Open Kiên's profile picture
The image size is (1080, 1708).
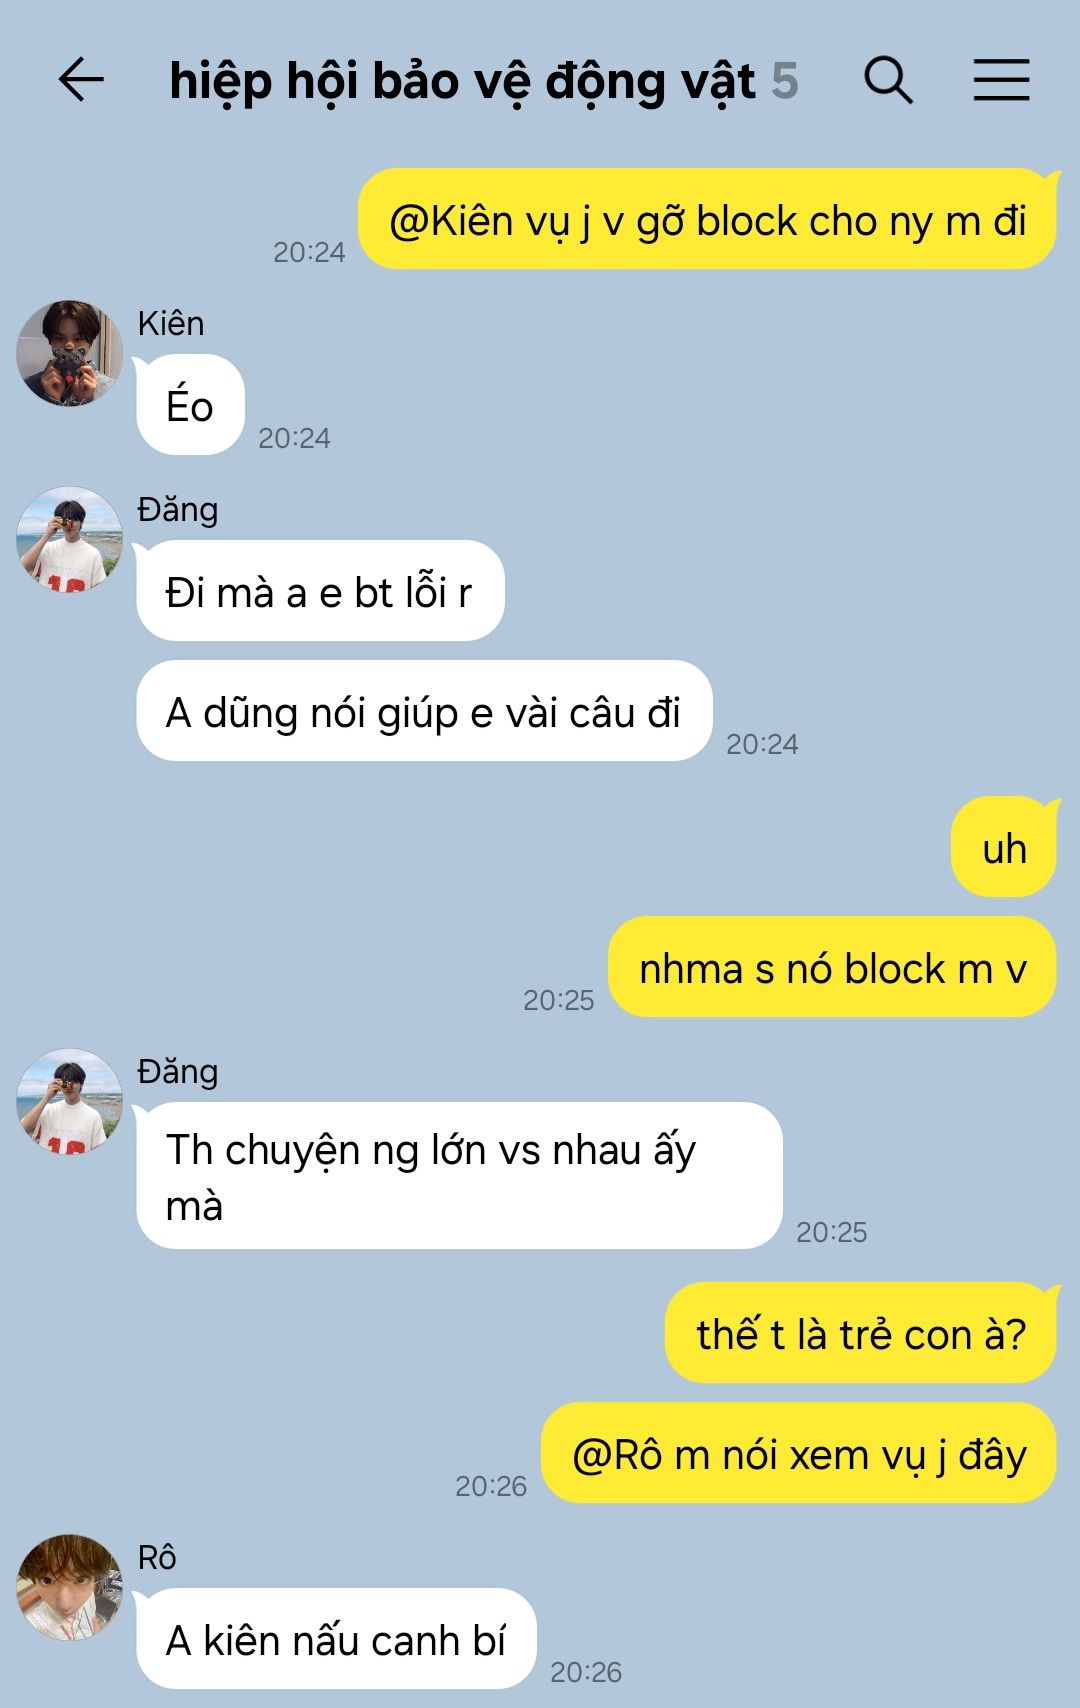[70, 353]
